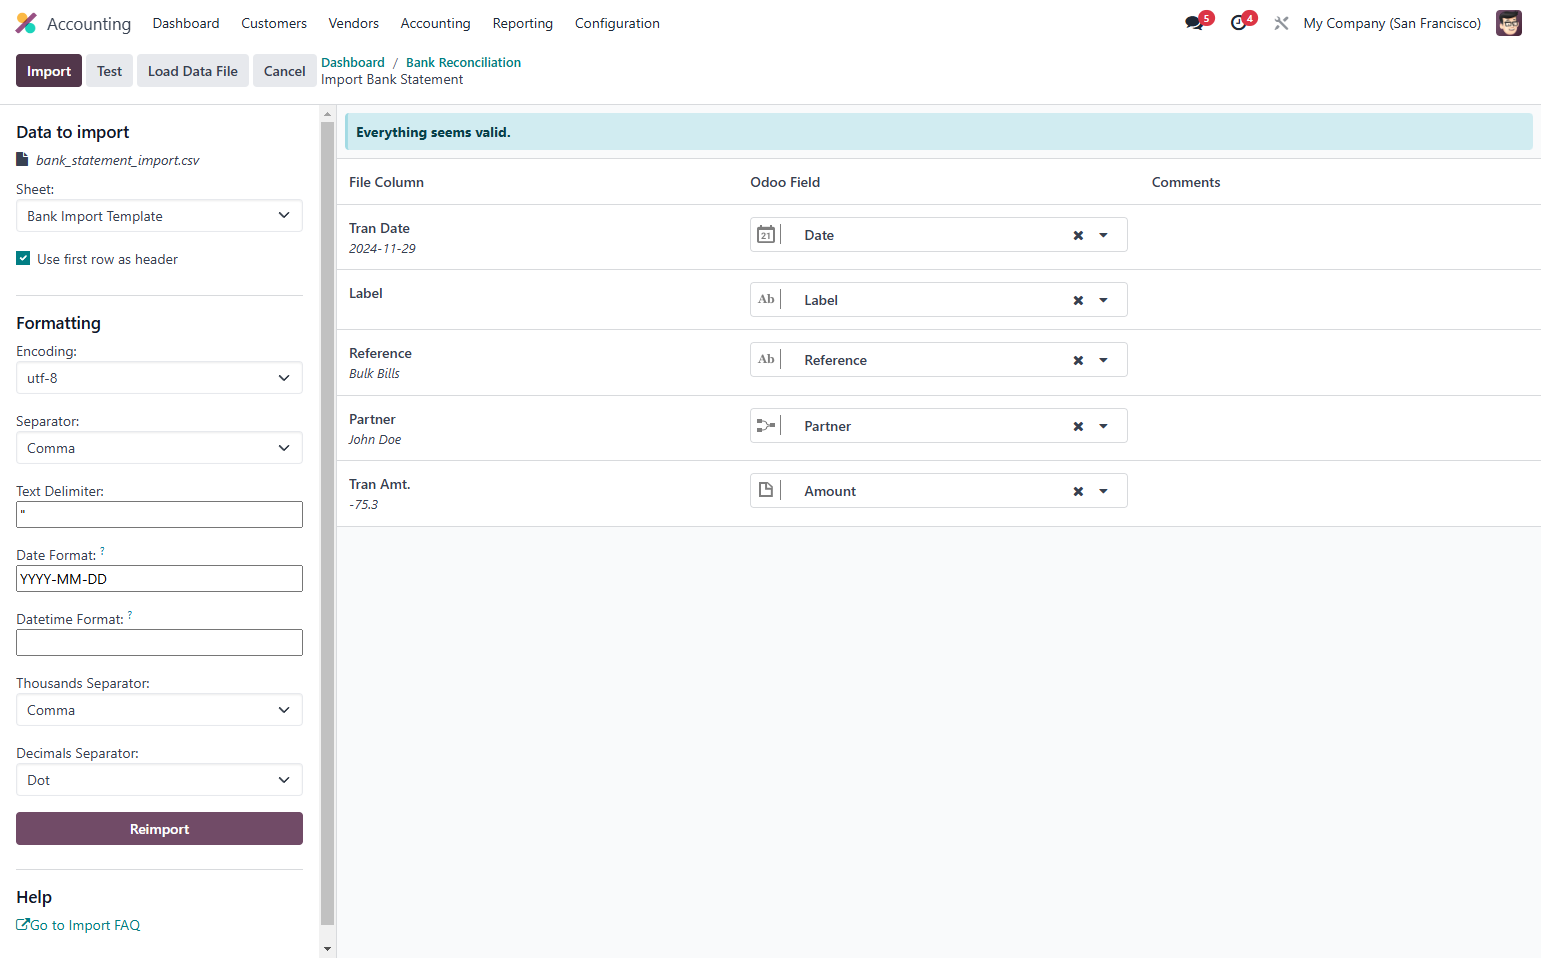
Task: Open the Vendors menu
Action: (354, 23)
